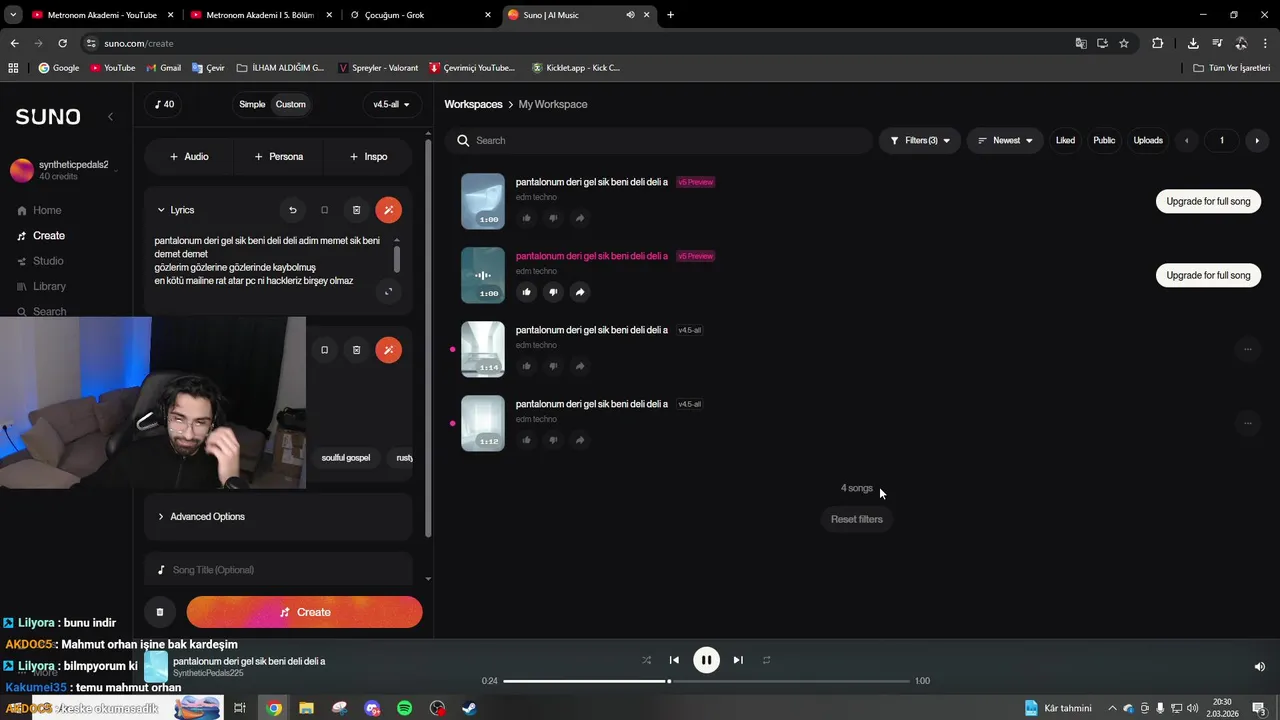Click the Create song button
1280x720 pixels.
tap(304, 612)
